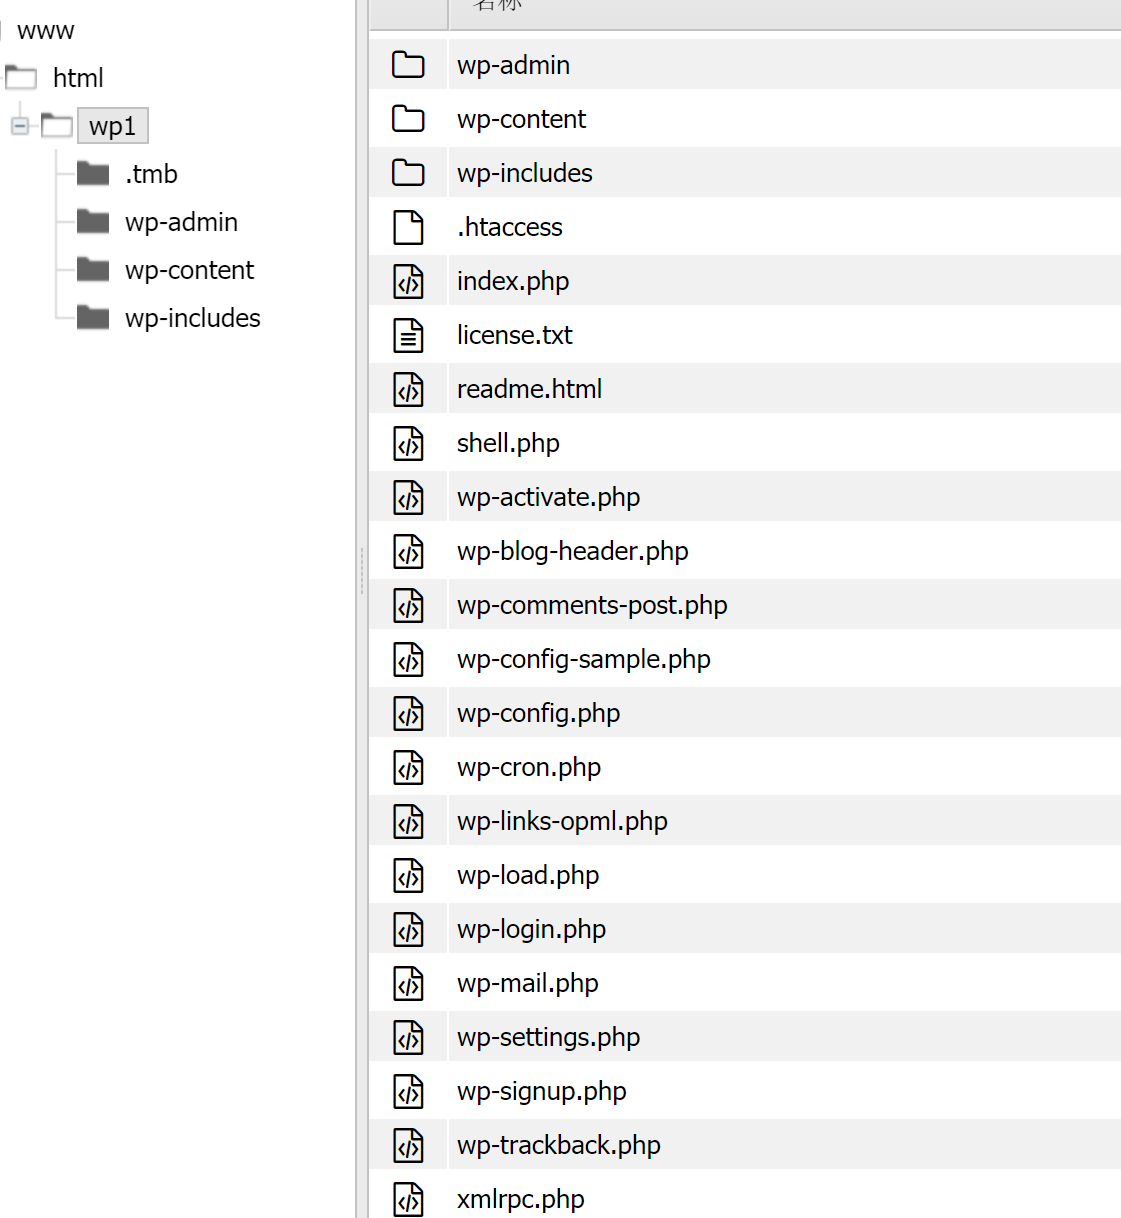Click the panel splitter handle between tree and list

click(362, 571)
